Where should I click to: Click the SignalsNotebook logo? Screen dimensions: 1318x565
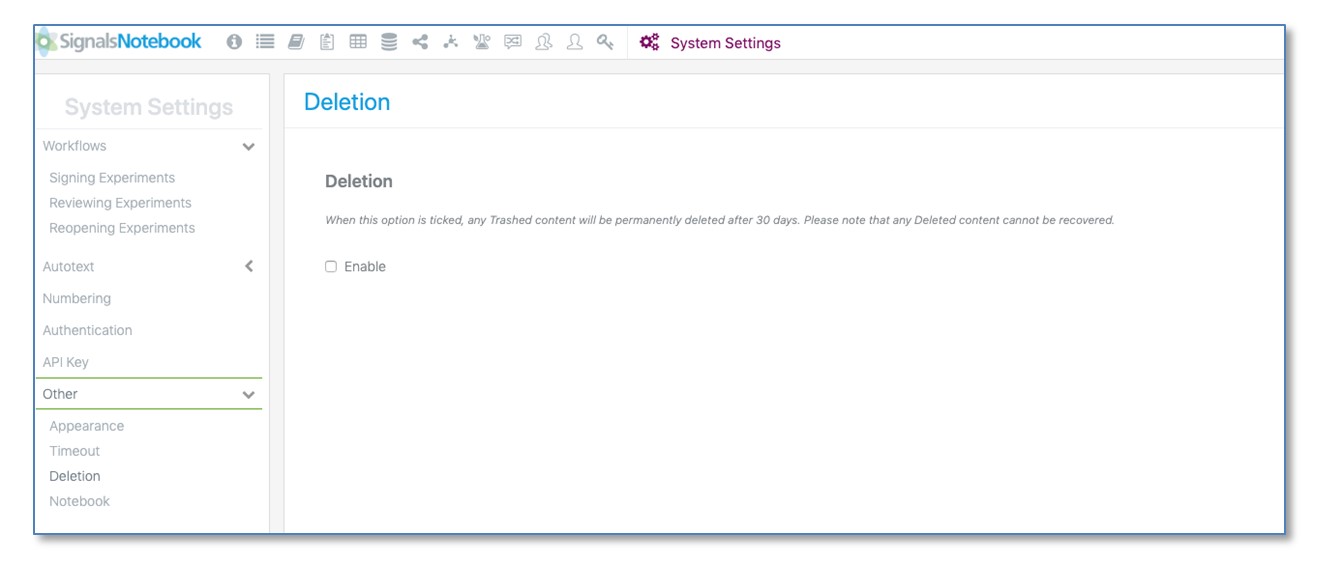pos(118,42)
